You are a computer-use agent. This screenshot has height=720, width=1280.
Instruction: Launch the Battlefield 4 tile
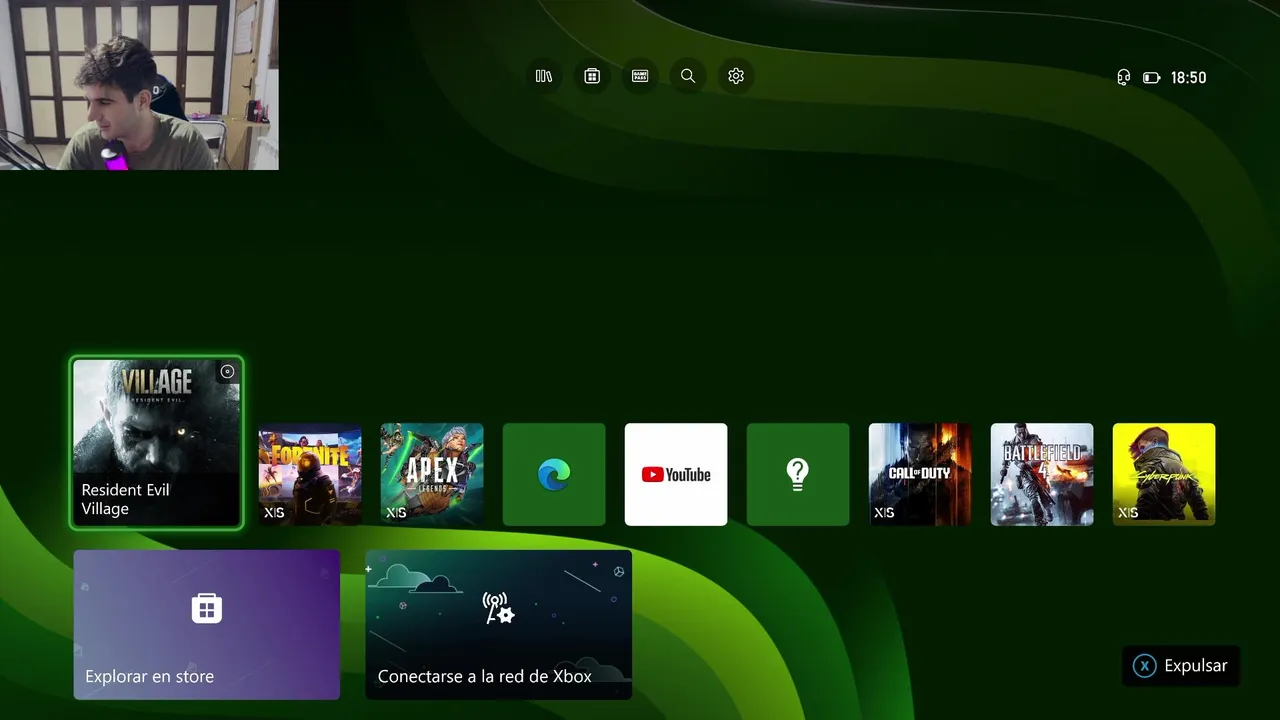click(1042, 474)
